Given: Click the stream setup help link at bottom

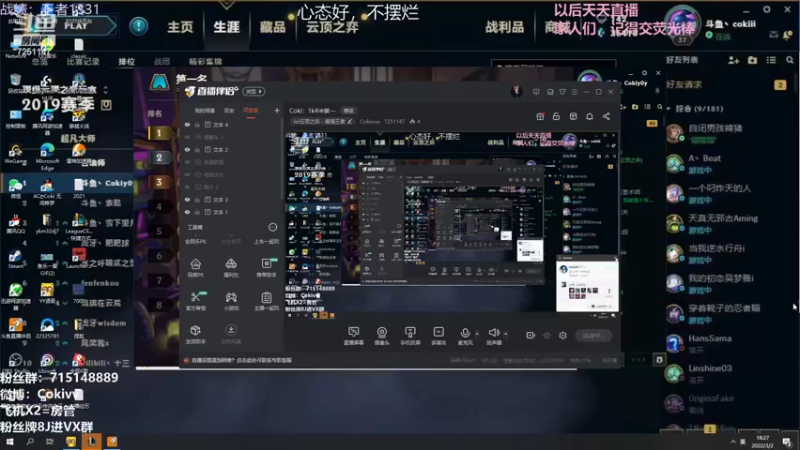Looking at the screenshot, I should [241, 360].
